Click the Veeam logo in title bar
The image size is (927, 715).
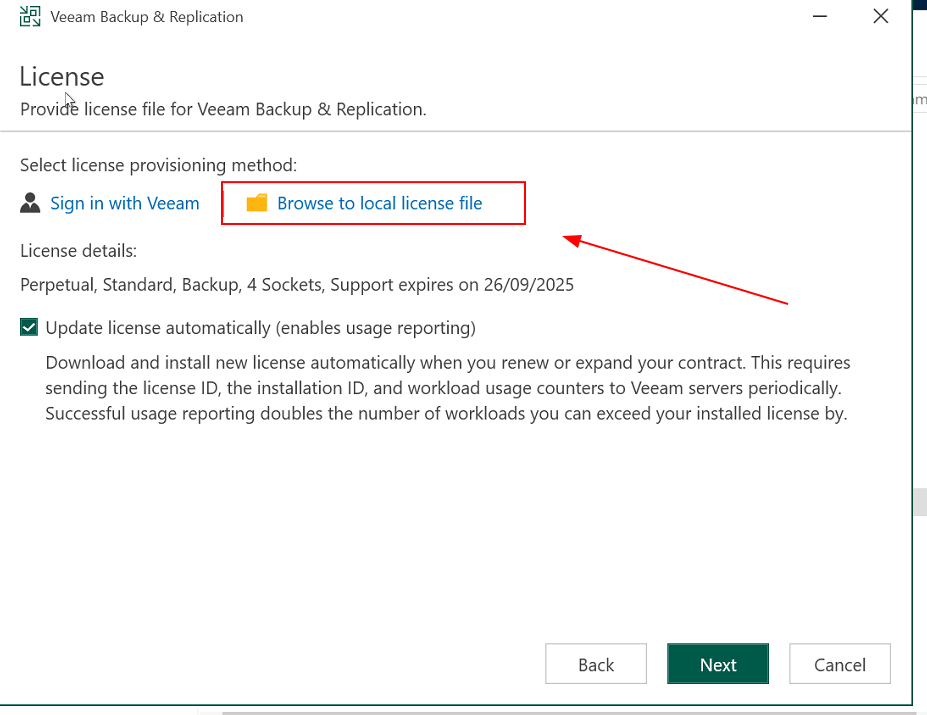[x=30, y=17]
